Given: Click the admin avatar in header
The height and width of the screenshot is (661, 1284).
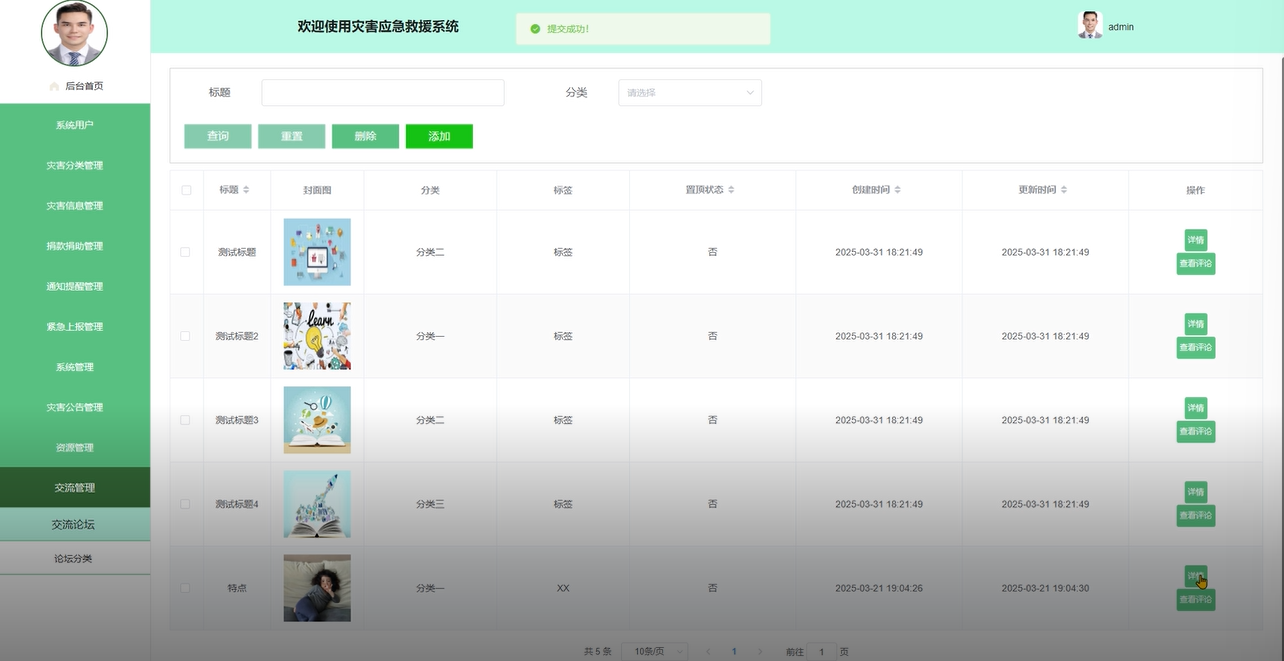Looking at the screenshot, I should [1090, 26].
